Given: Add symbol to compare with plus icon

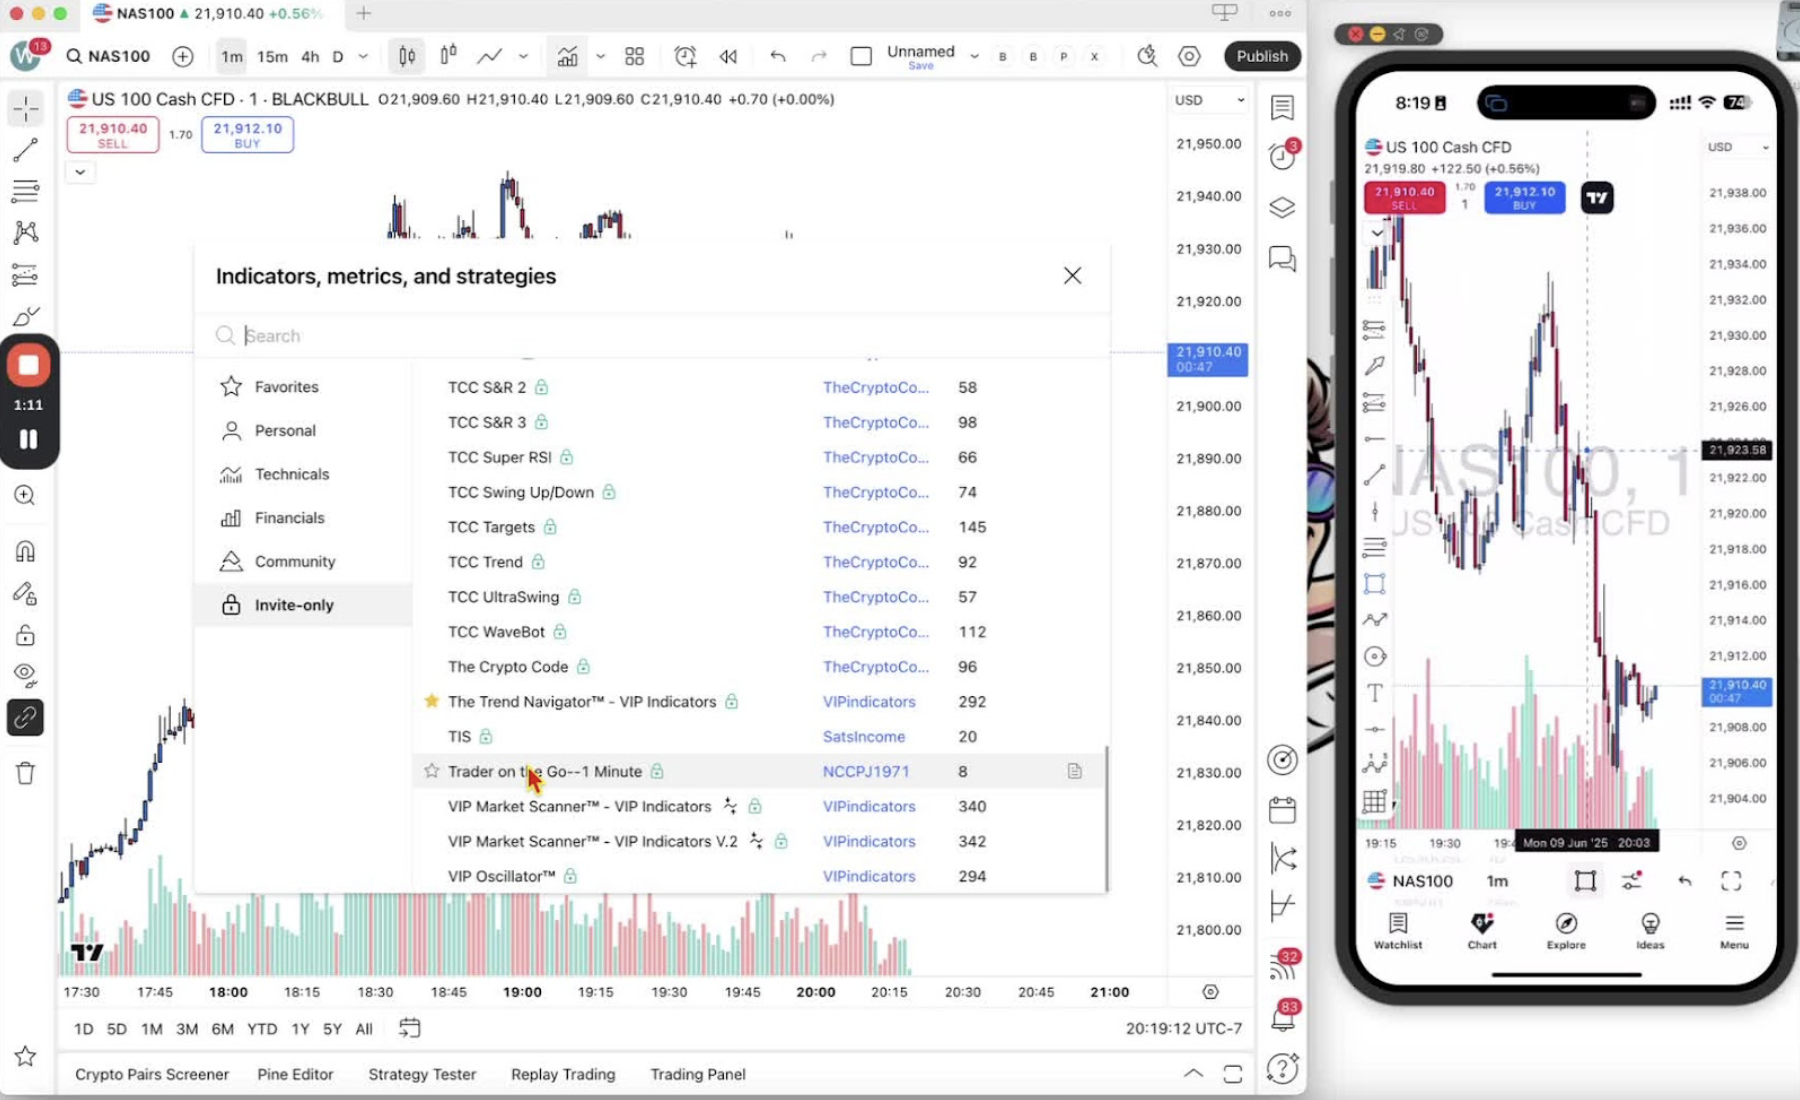Looking at the screenshot, I should coord(182,56).
